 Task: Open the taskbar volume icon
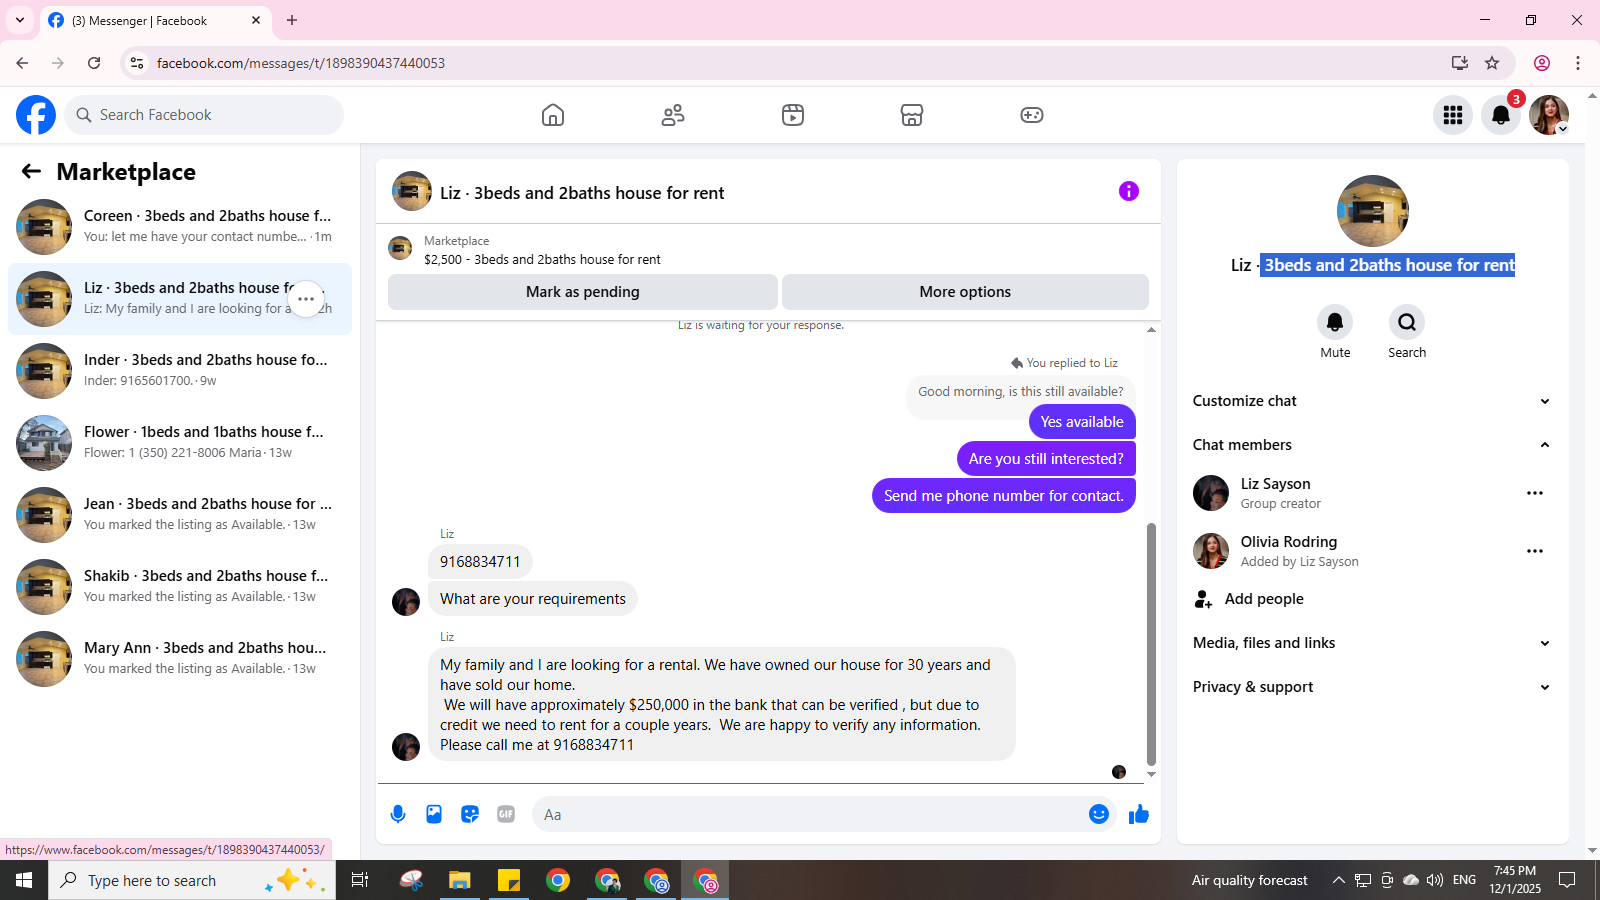(x=1435, y=880)
